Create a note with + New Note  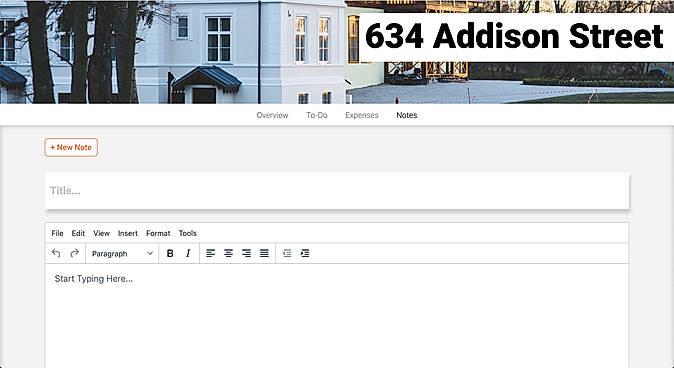click(x=71, y=147)
